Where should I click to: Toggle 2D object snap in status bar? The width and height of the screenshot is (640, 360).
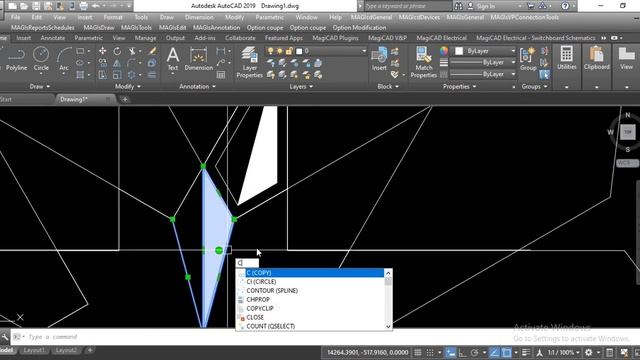(507, 353)
